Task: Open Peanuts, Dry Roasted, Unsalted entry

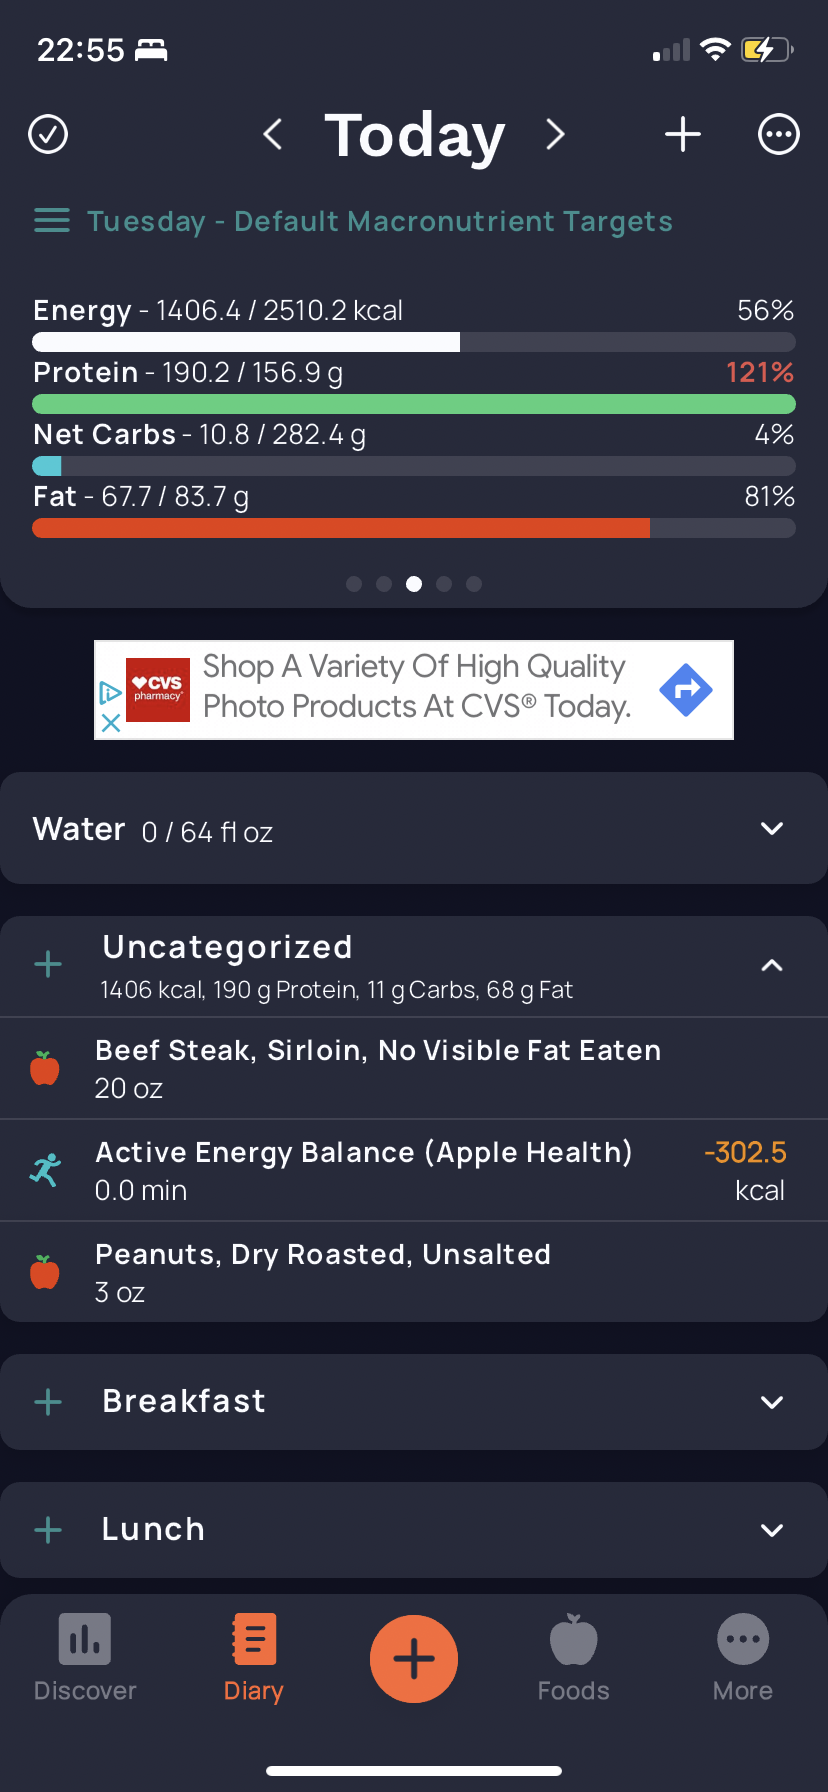Action: 322,1272
